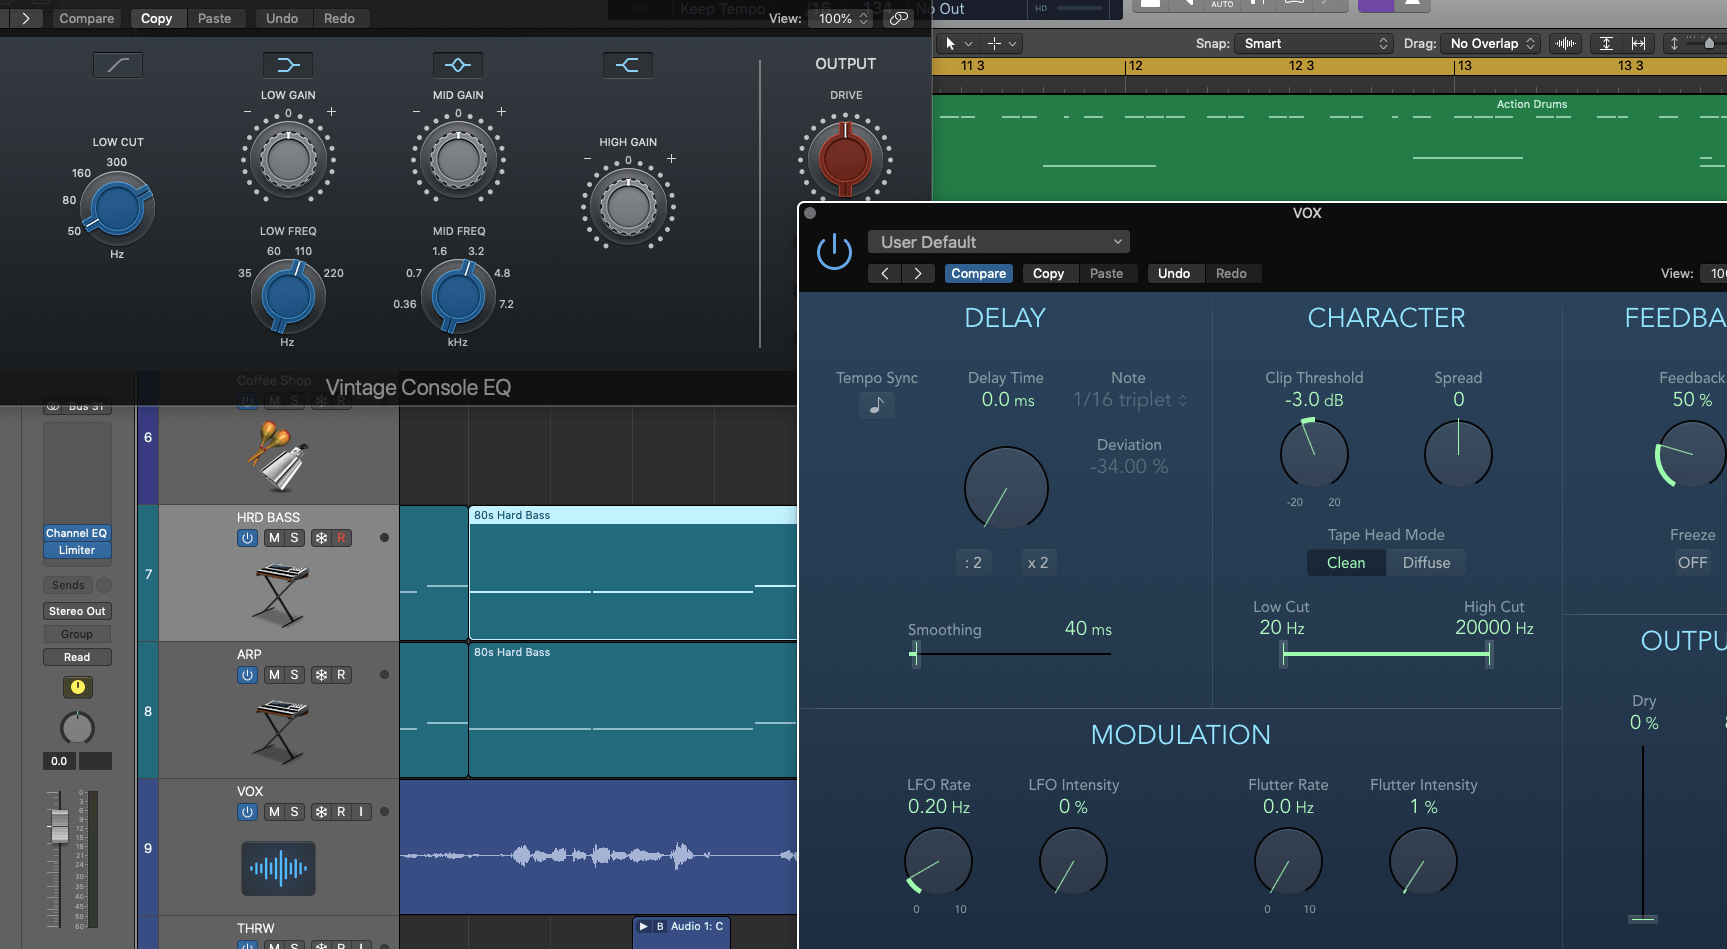
Task: Click the Smoothing slider in Delay section
Action: point(915,654)
